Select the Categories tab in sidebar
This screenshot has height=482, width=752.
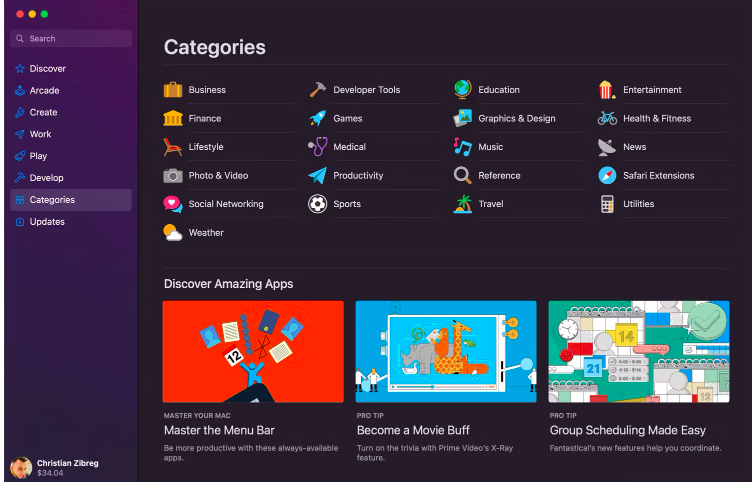[71, 200]
